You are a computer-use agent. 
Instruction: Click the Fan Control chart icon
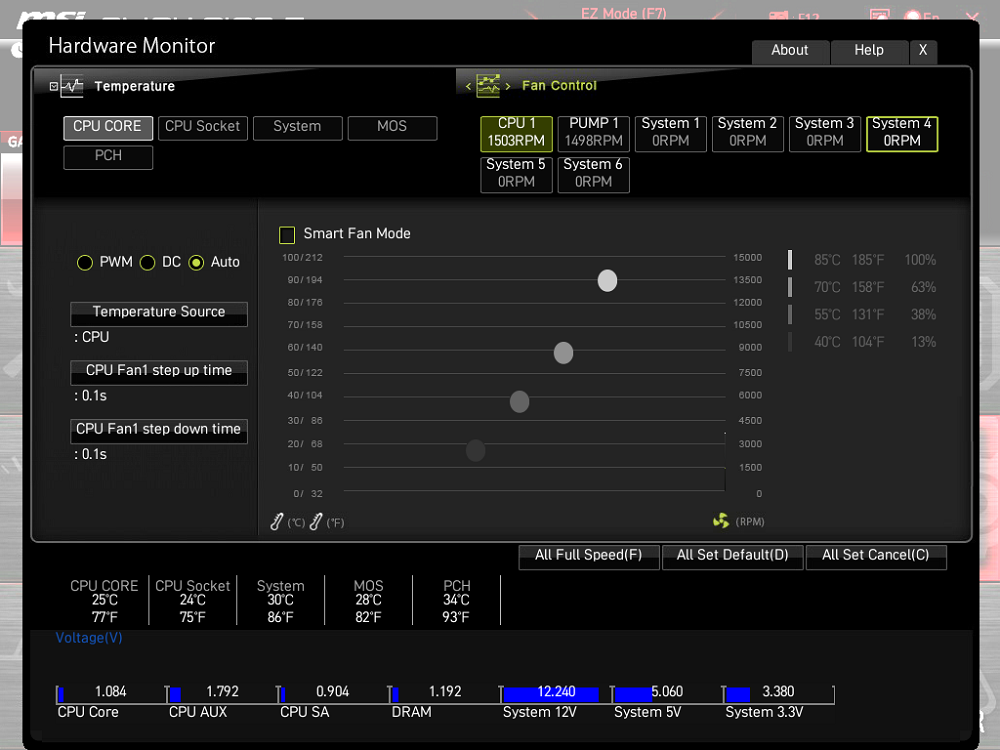point(489,85)
